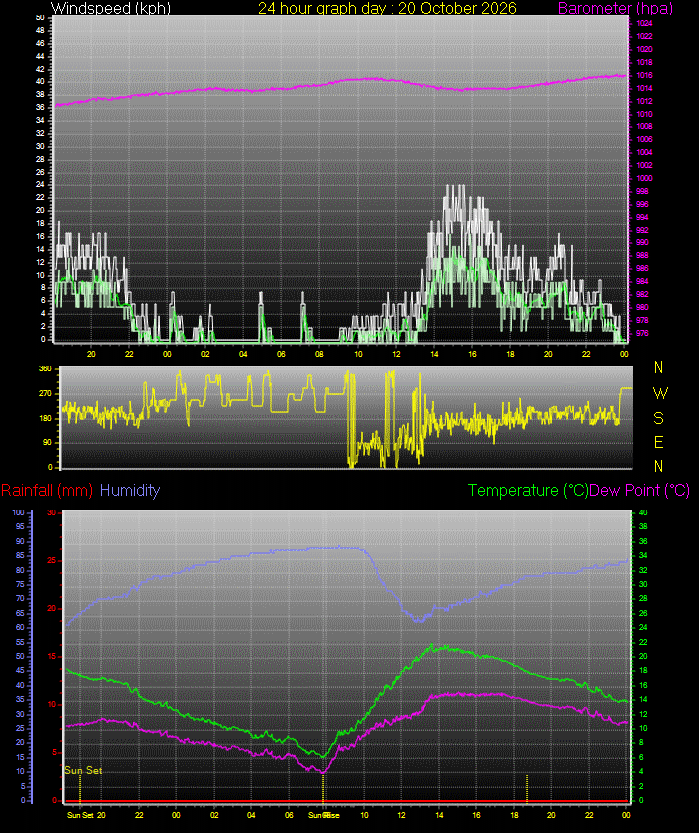Viewport: 699px width, 833px height.
Task: Click the red rainfall baseline
Action: 346,801
